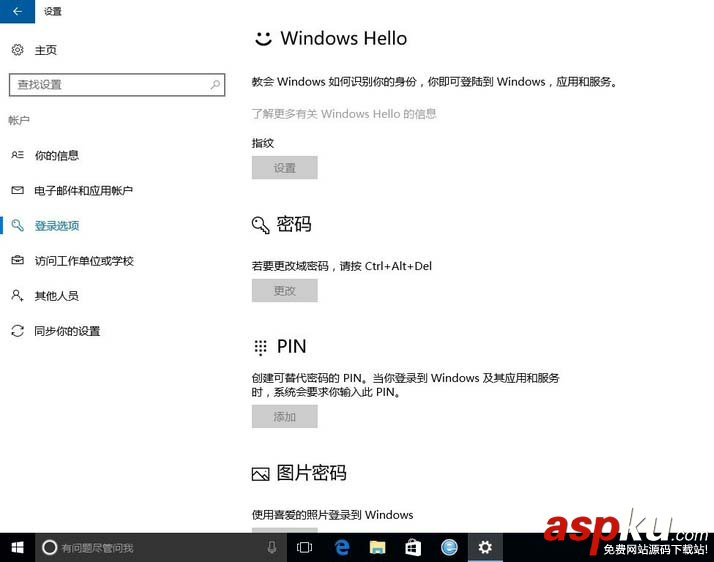Click the 指纹 label
714x562 pixels.
pos(263,143)
